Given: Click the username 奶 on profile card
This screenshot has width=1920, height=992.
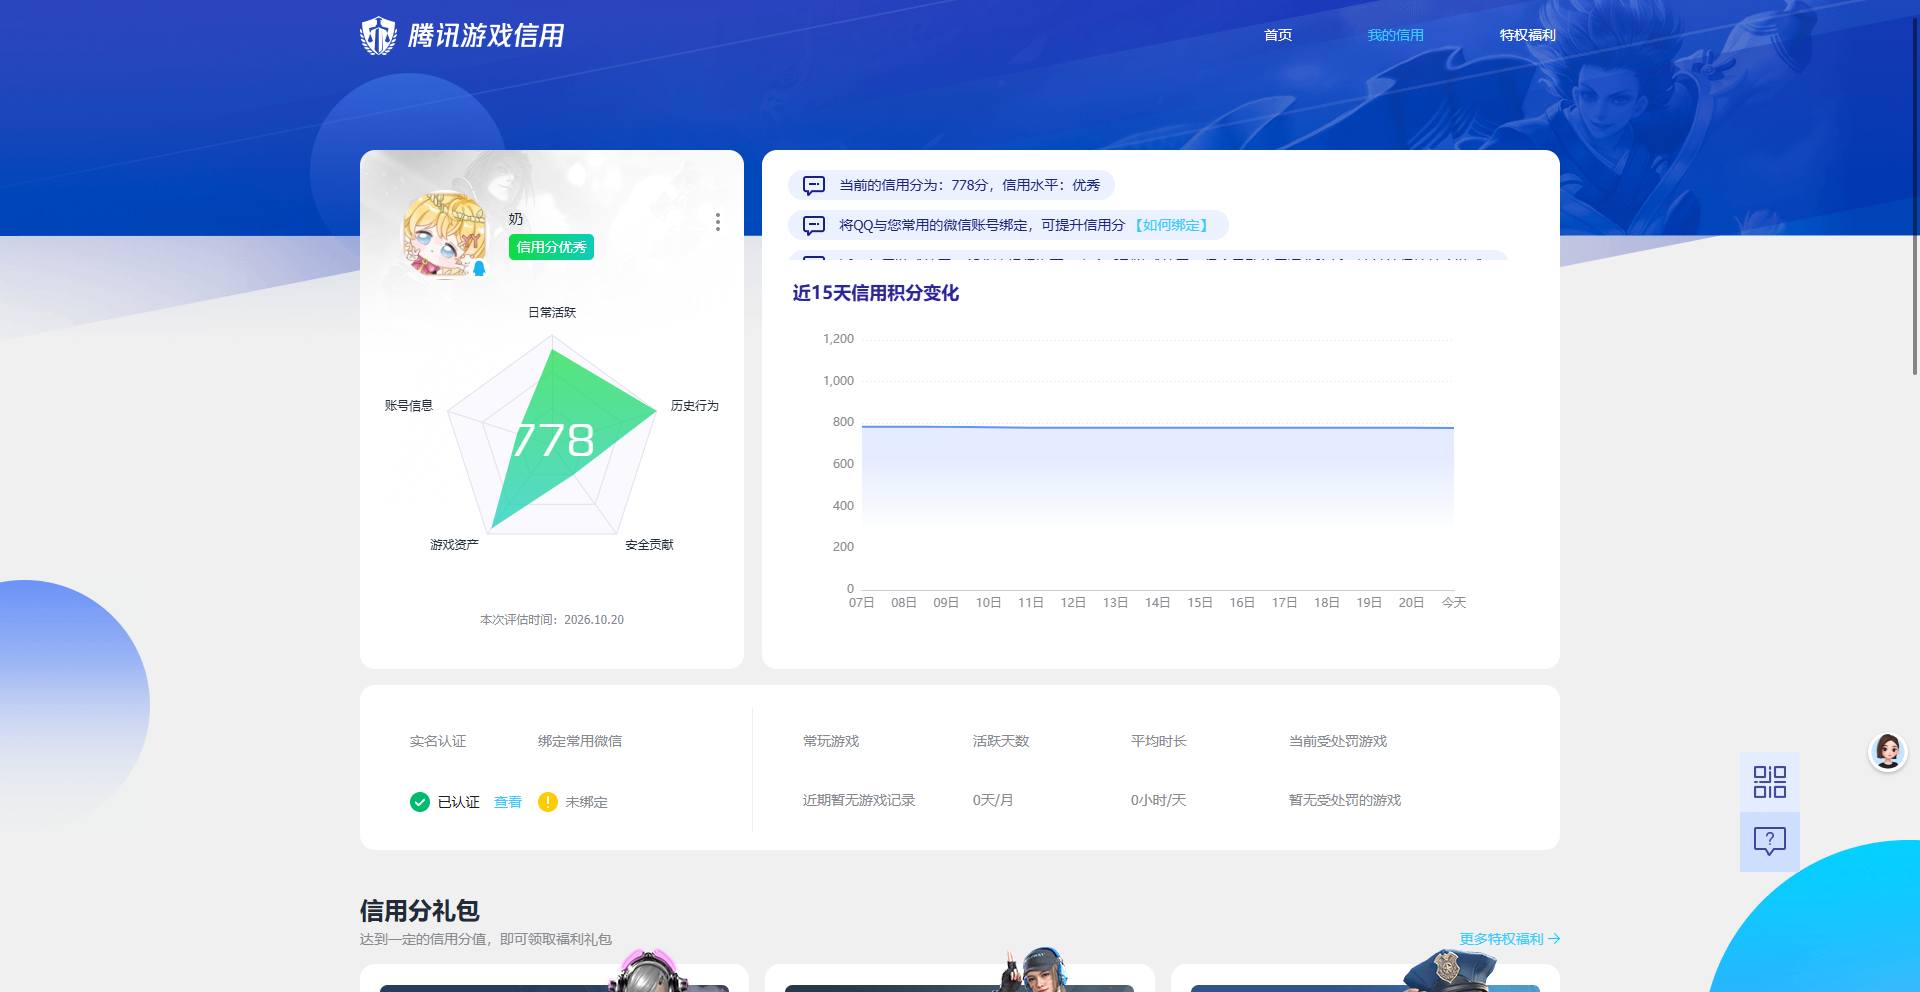Looking at the screenshot, I should point(516,219).
